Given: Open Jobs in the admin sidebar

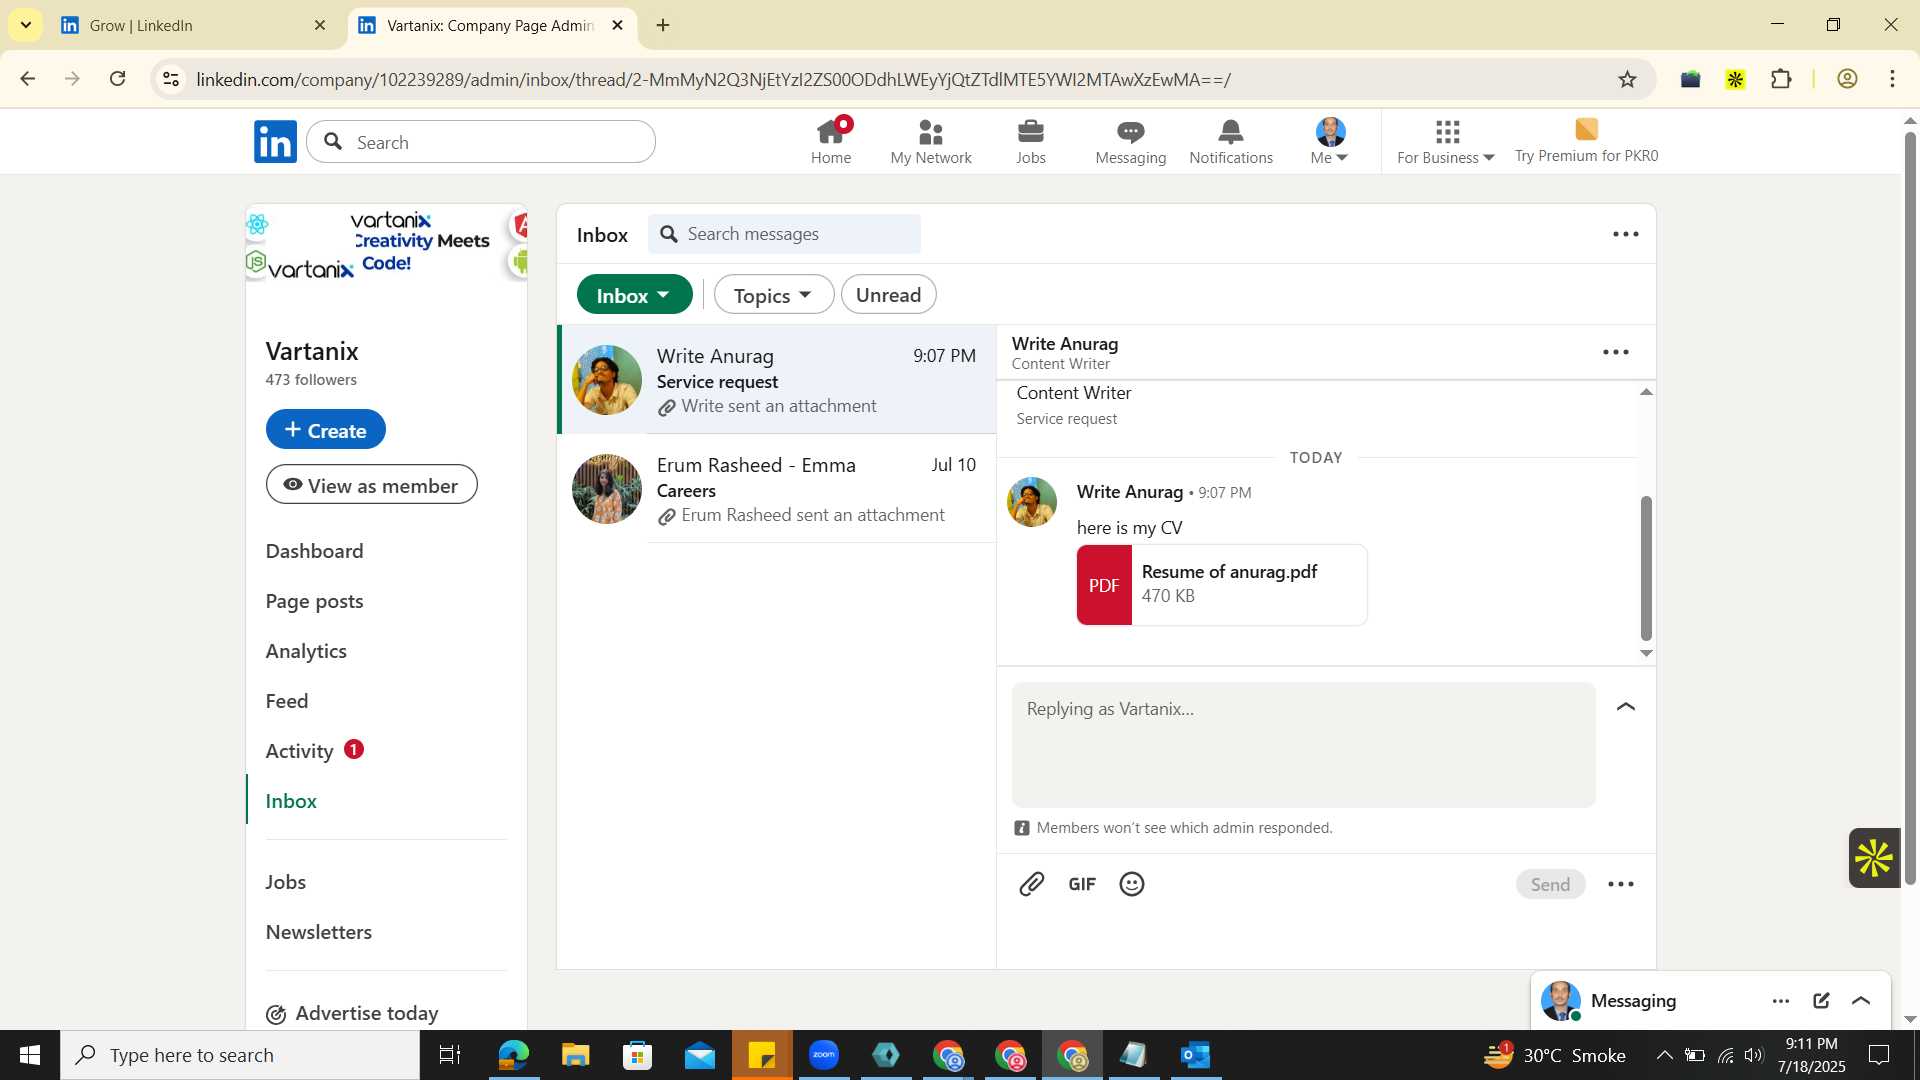Looking at the screenshot, I should point(286,882).
